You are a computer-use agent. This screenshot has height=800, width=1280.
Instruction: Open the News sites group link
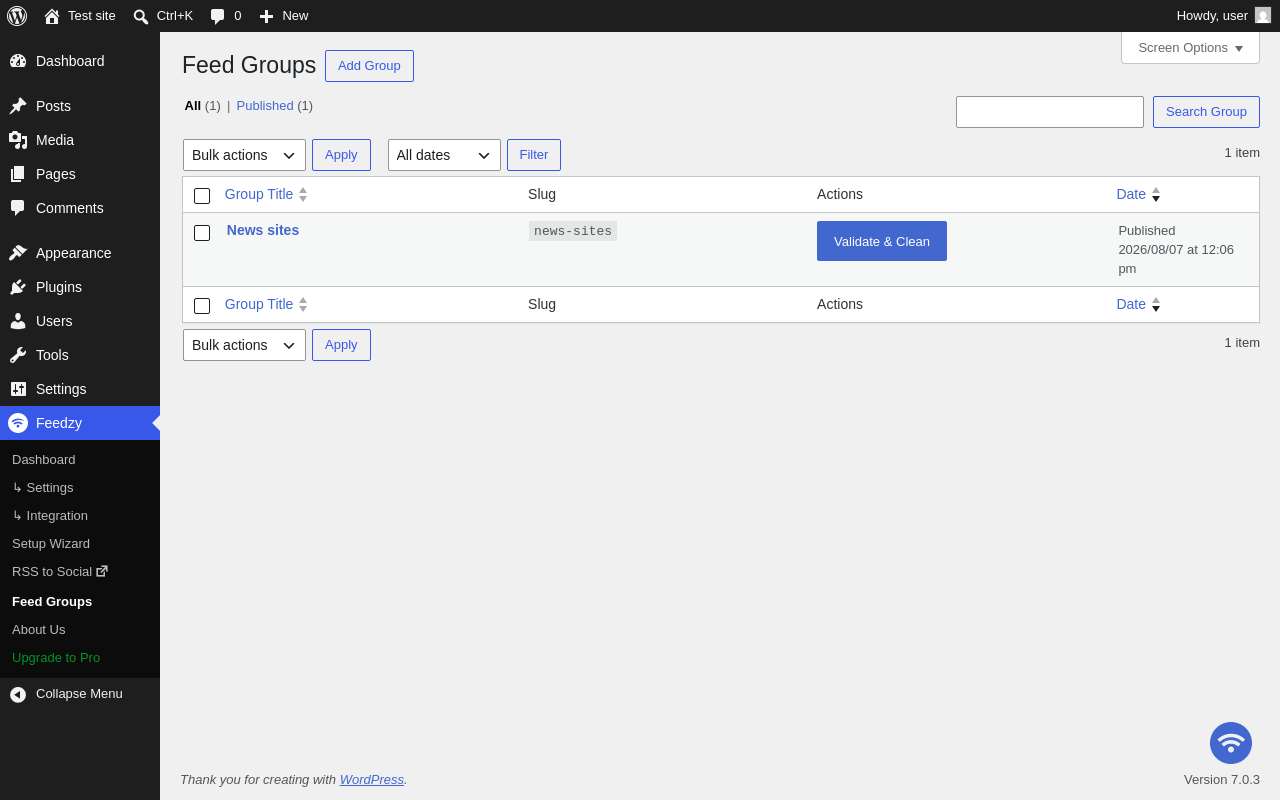263,230
